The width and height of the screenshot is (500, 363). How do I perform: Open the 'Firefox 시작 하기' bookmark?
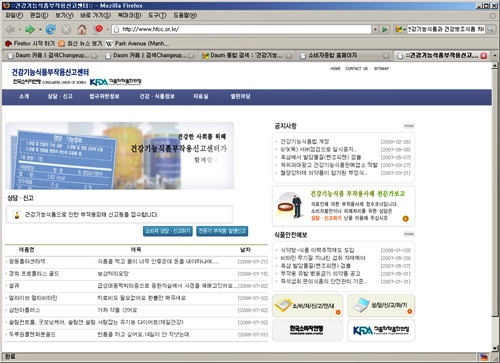tap(30, 43)
